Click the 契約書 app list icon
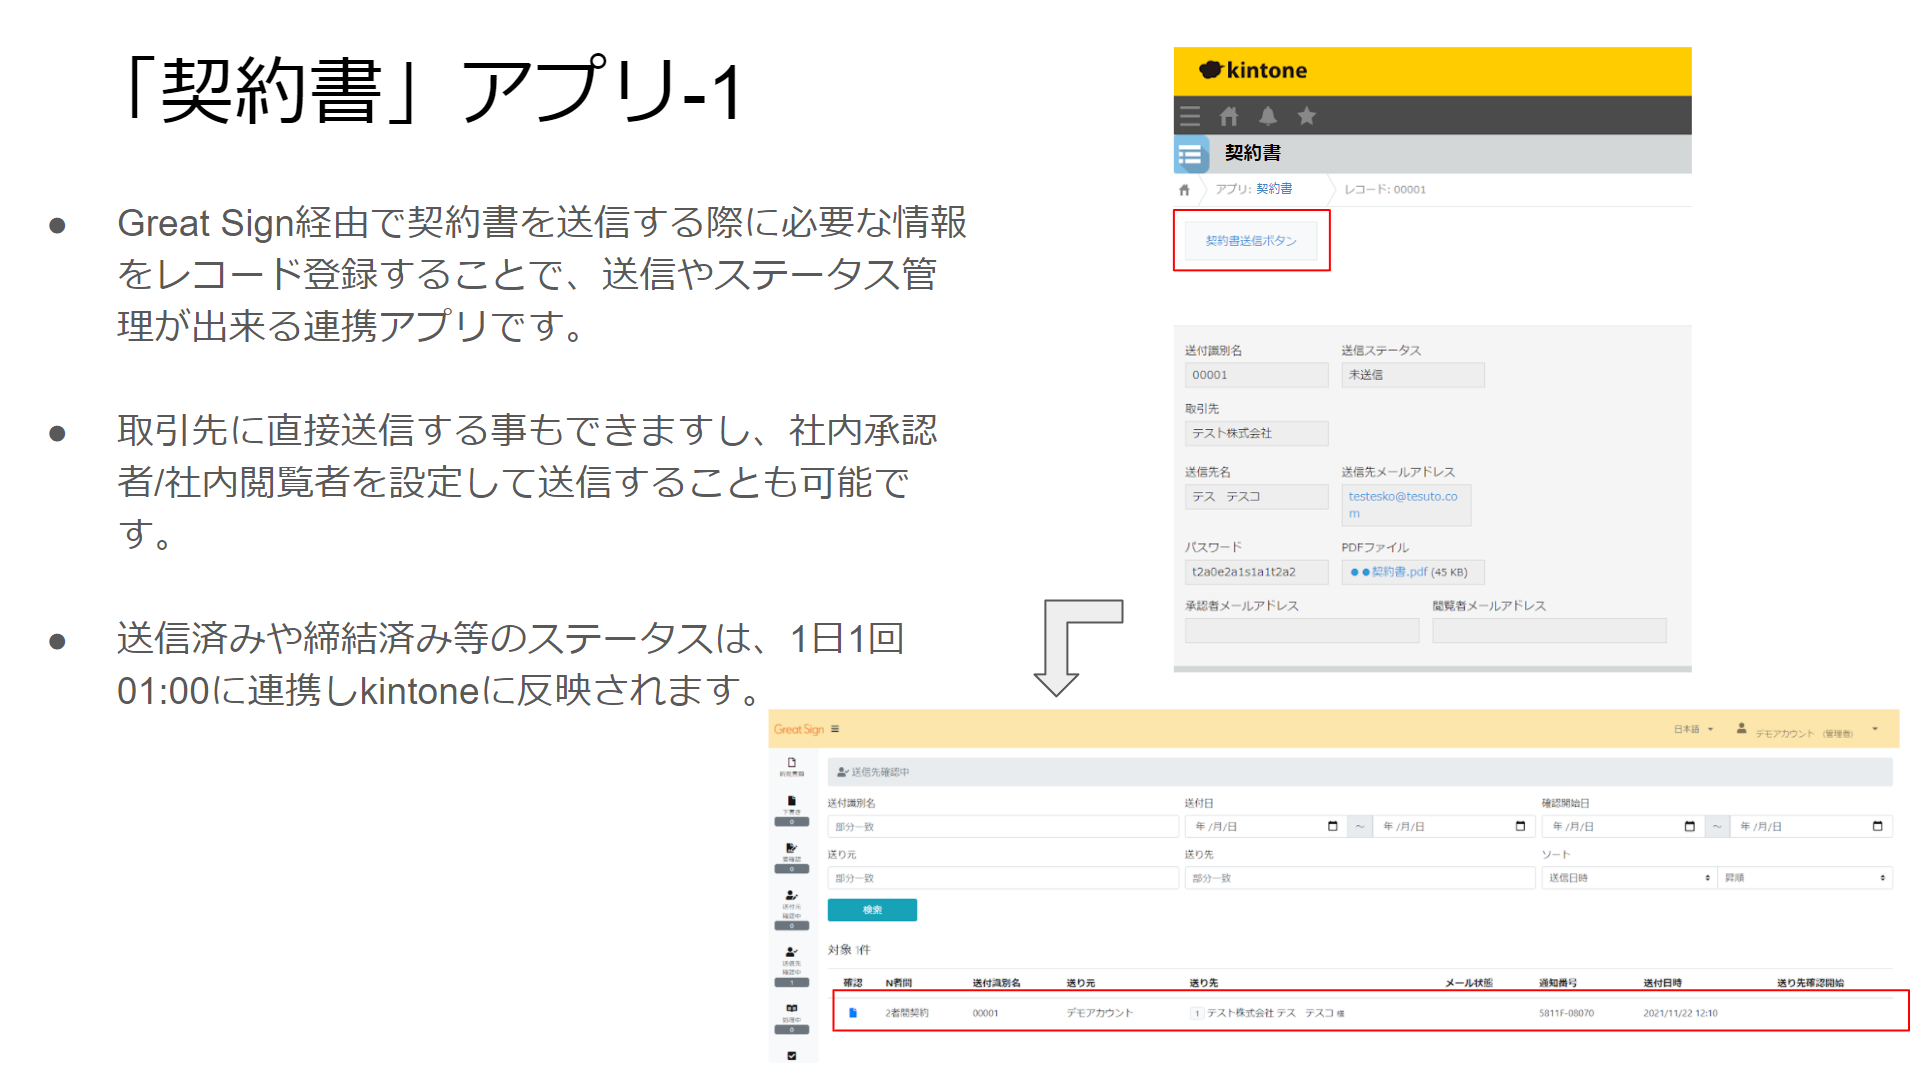 [x=1190, y=154]
